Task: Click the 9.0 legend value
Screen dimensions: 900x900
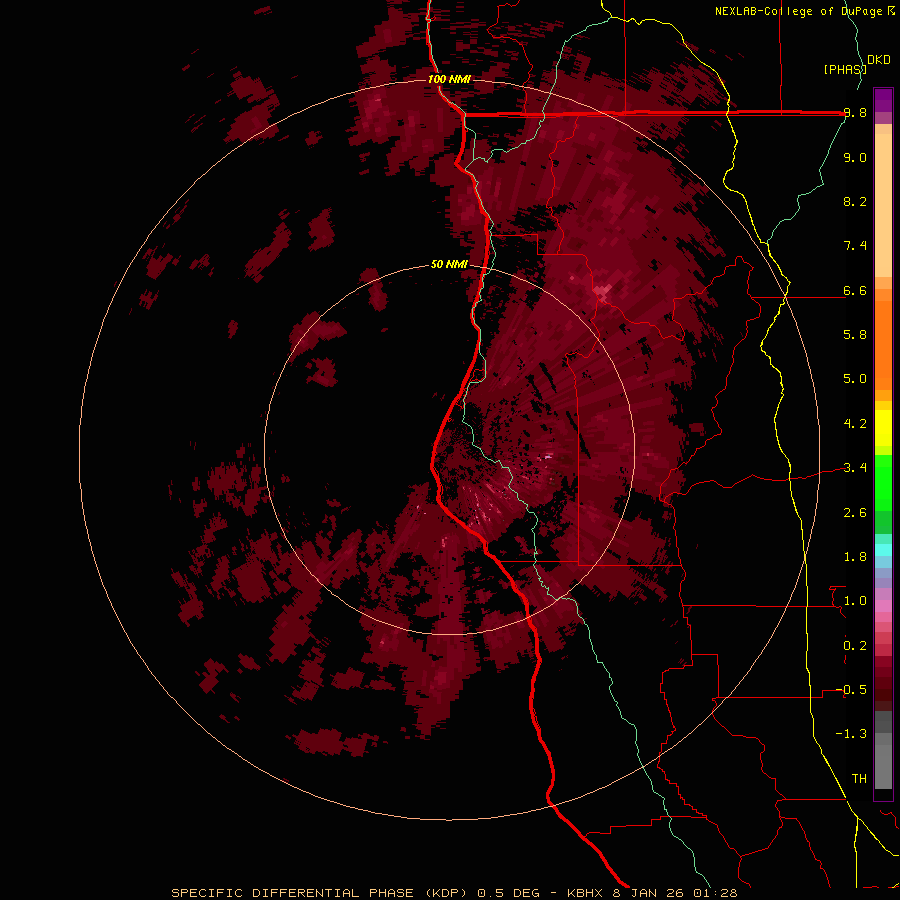Action: [x=855, y=157]
